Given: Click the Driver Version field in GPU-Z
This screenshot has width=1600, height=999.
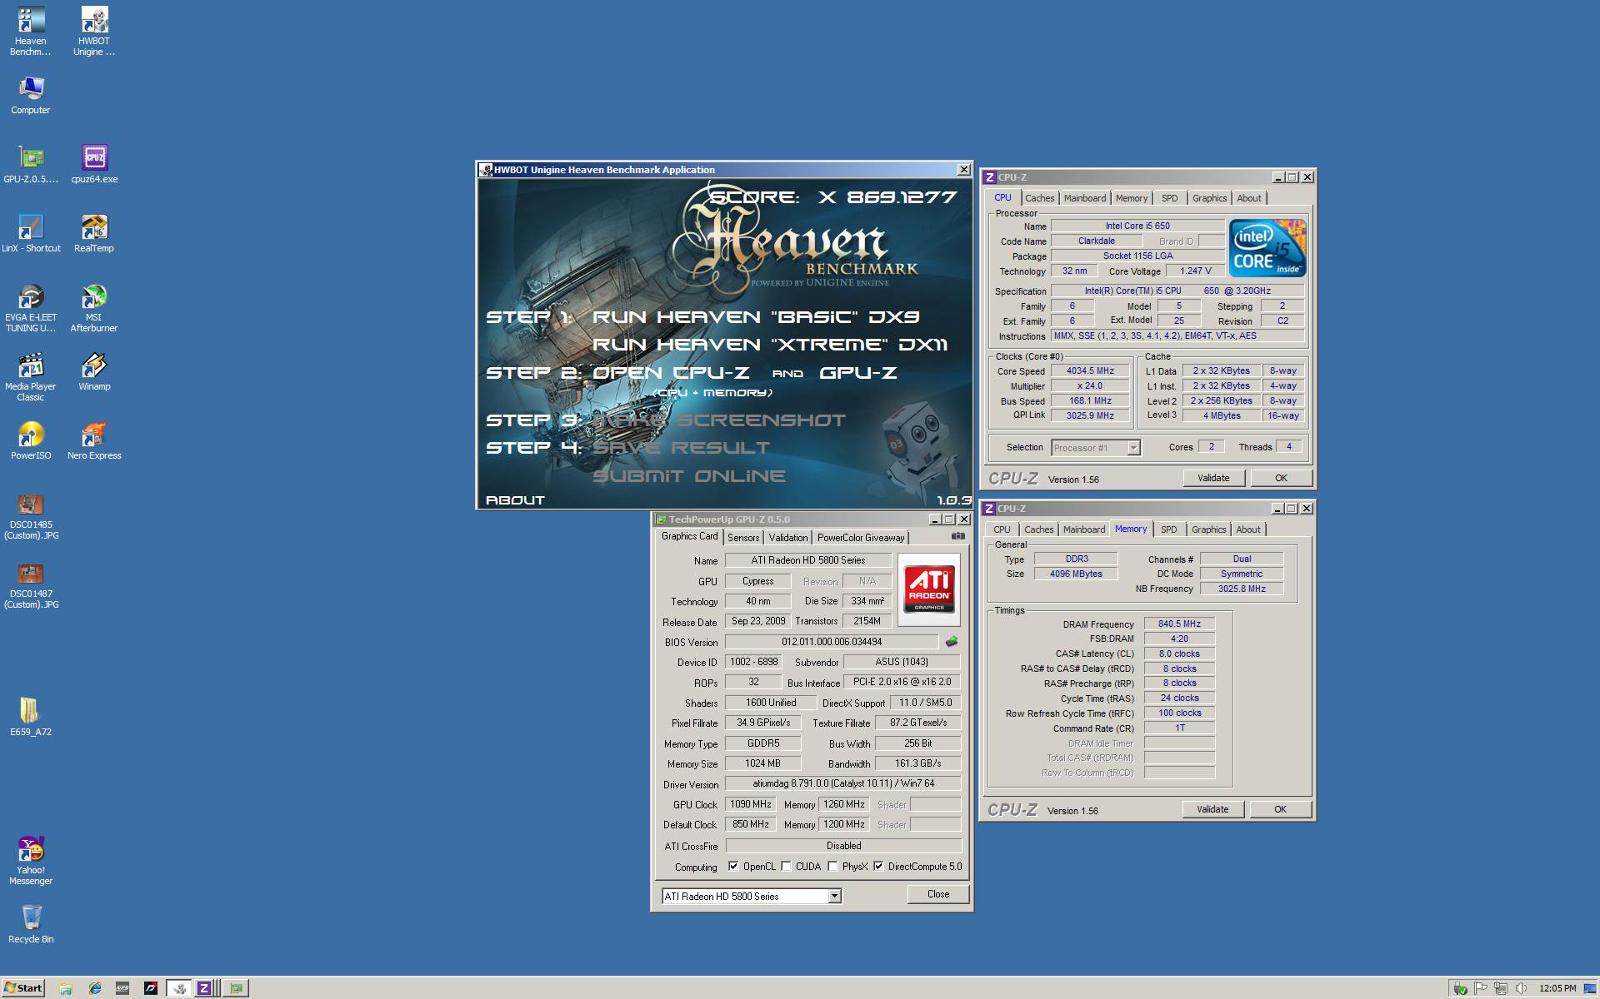Looking at the screenshot, I should pyautogui.click(x=843, y=784).
